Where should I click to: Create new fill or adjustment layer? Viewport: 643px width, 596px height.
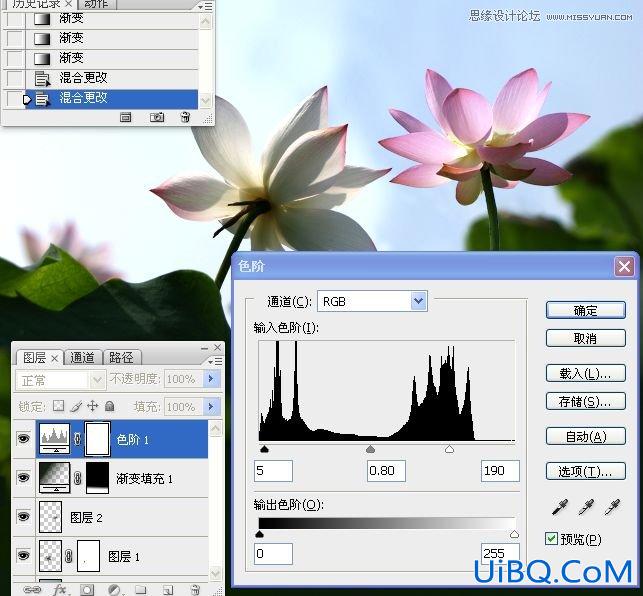click(114, 589)
